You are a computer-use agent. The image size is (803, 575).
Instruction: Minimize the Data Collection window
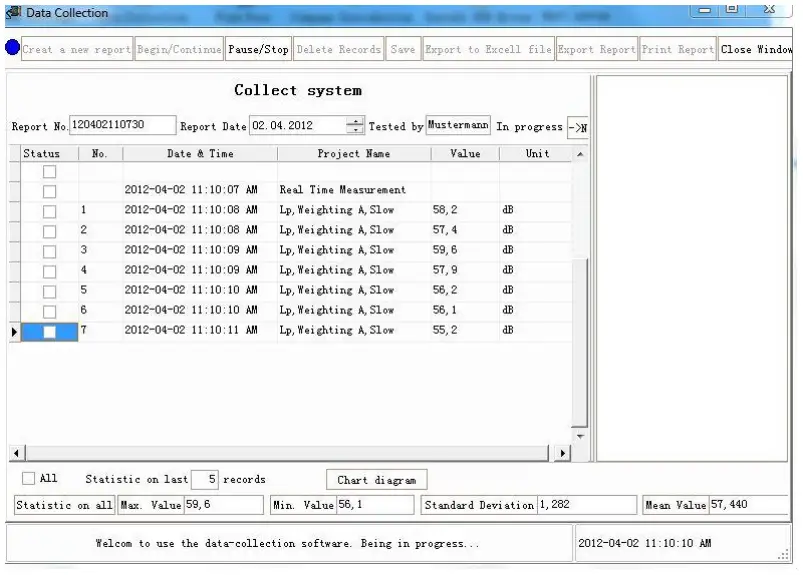[x=705, y=10]
